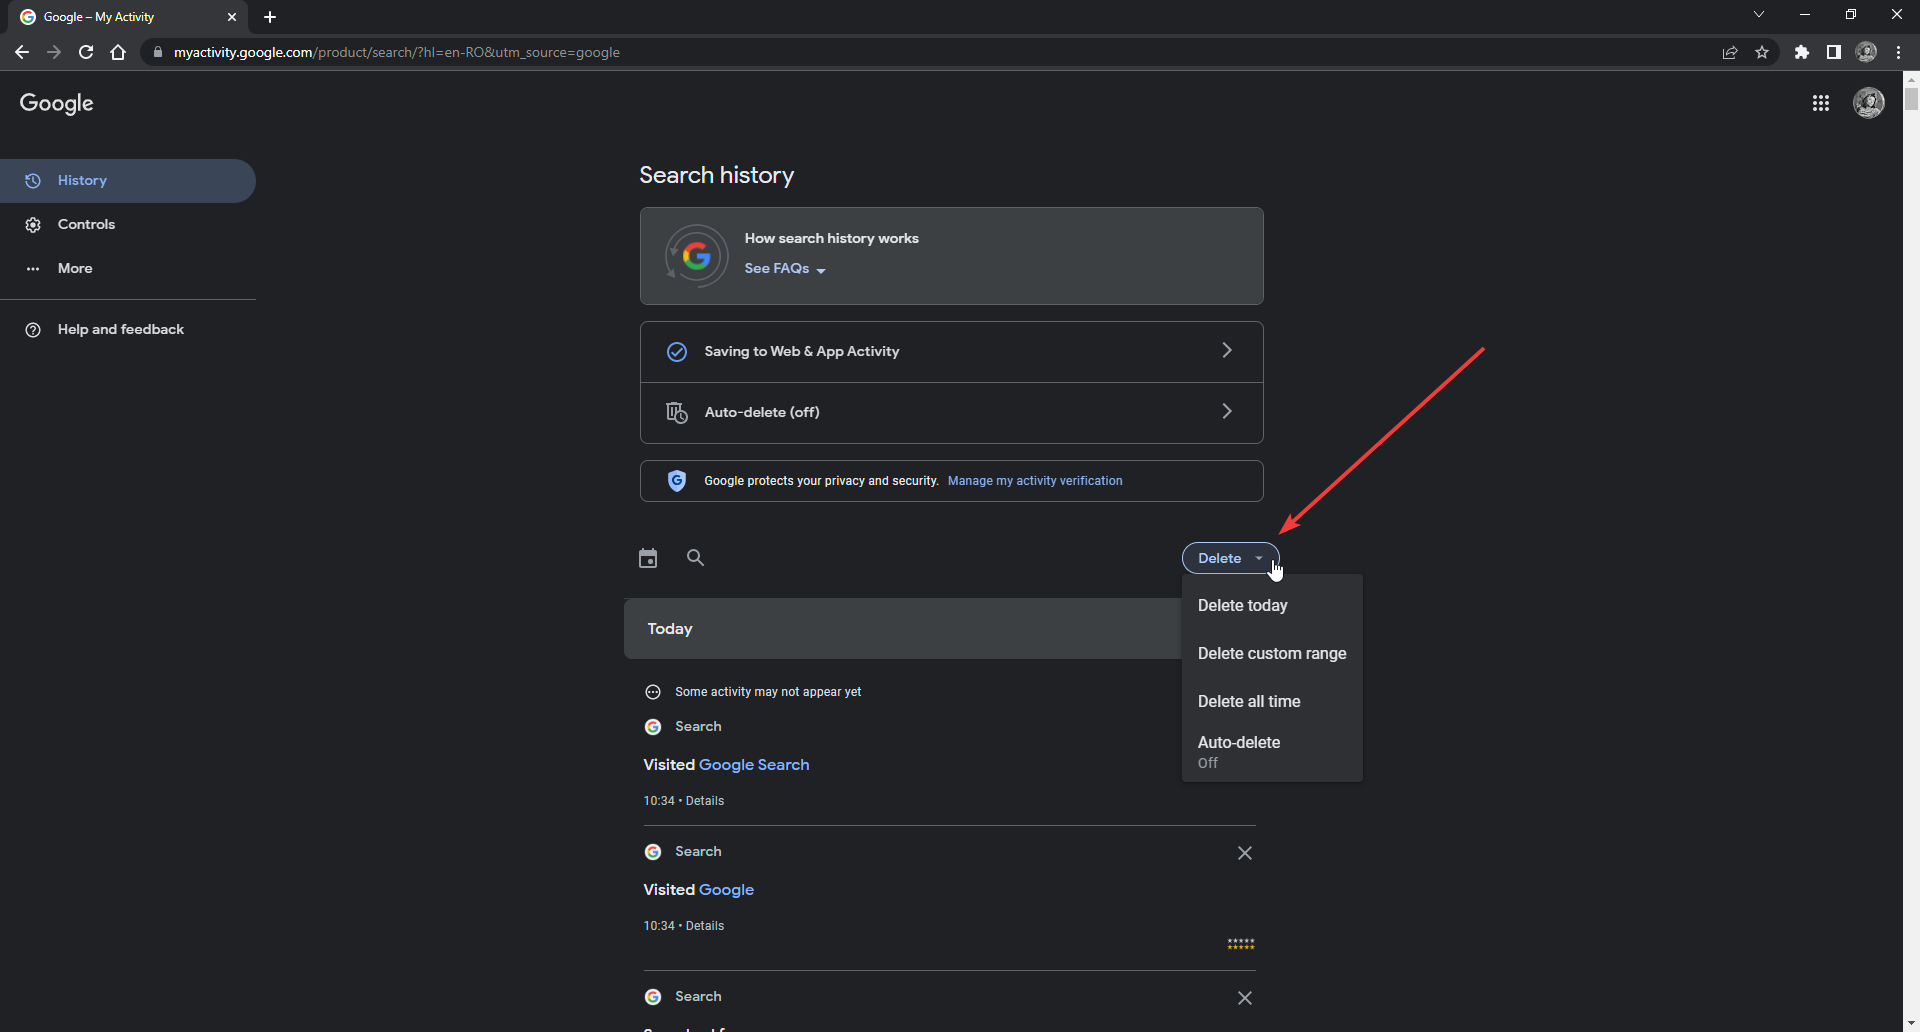
Task: Click the Auto-delete trash clock icon
Action: pos(677,412)
